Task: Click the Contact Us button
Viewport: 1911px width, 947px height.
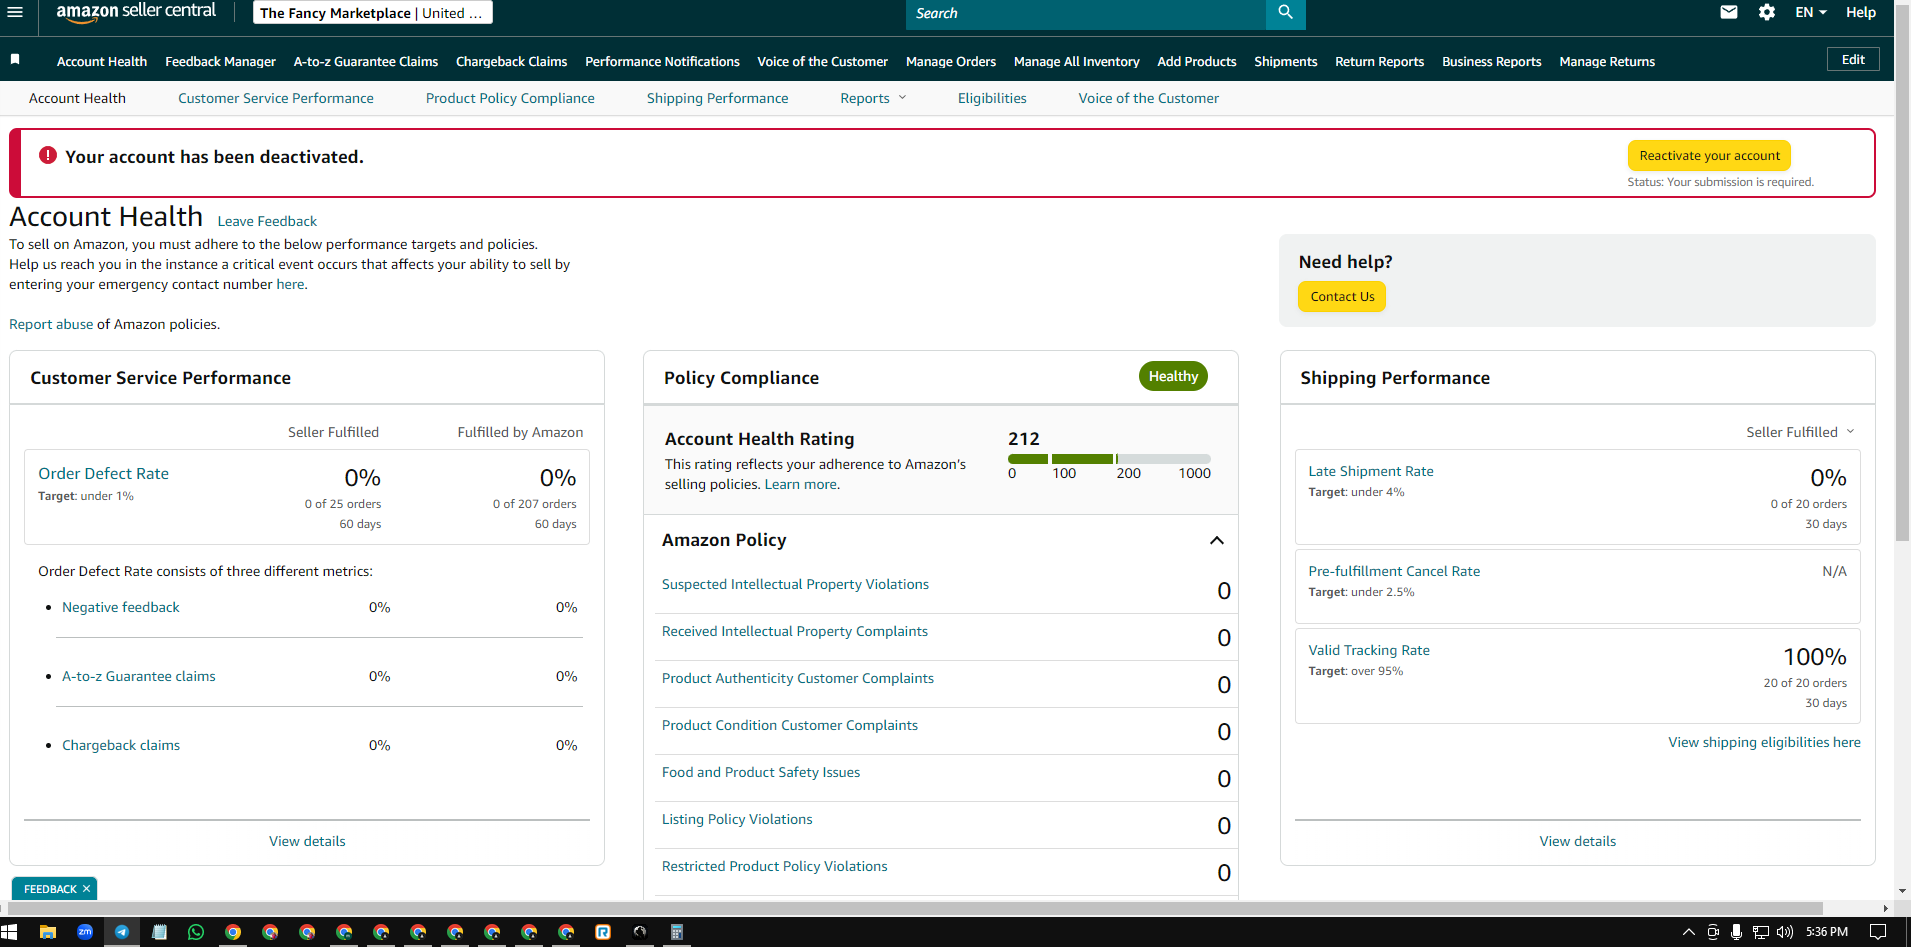Action: [x=1342, y=296]
